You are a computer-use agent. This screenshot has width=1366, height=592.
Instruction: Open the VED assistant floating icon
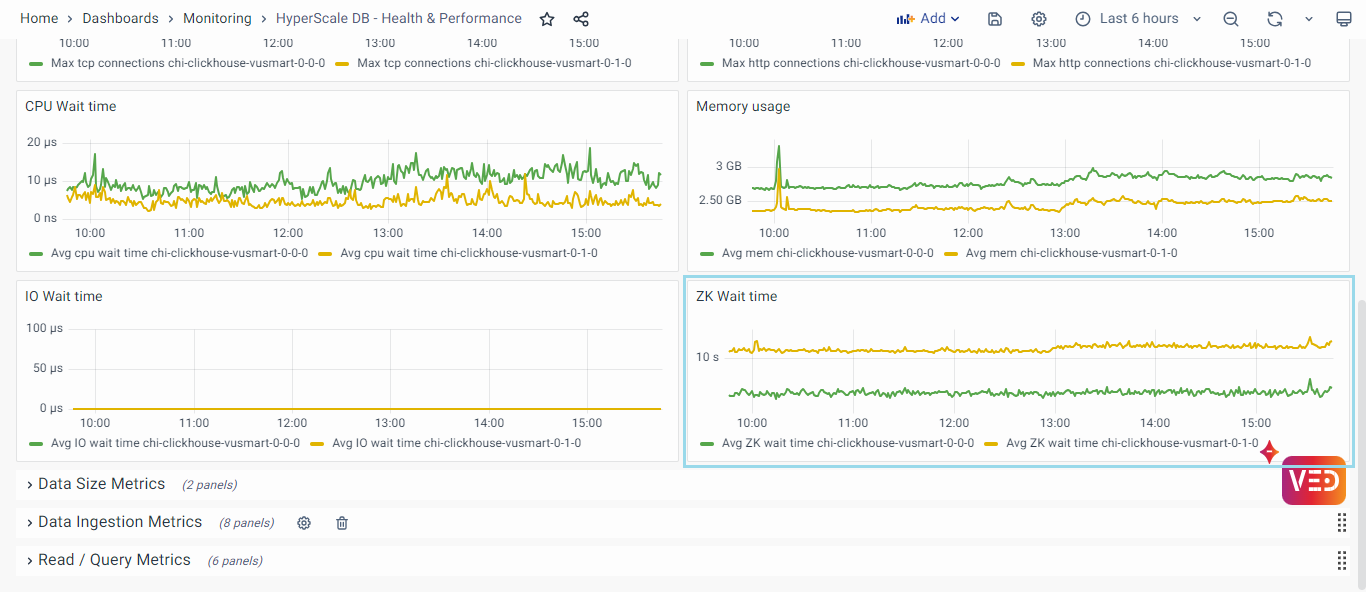[1313, 480]
